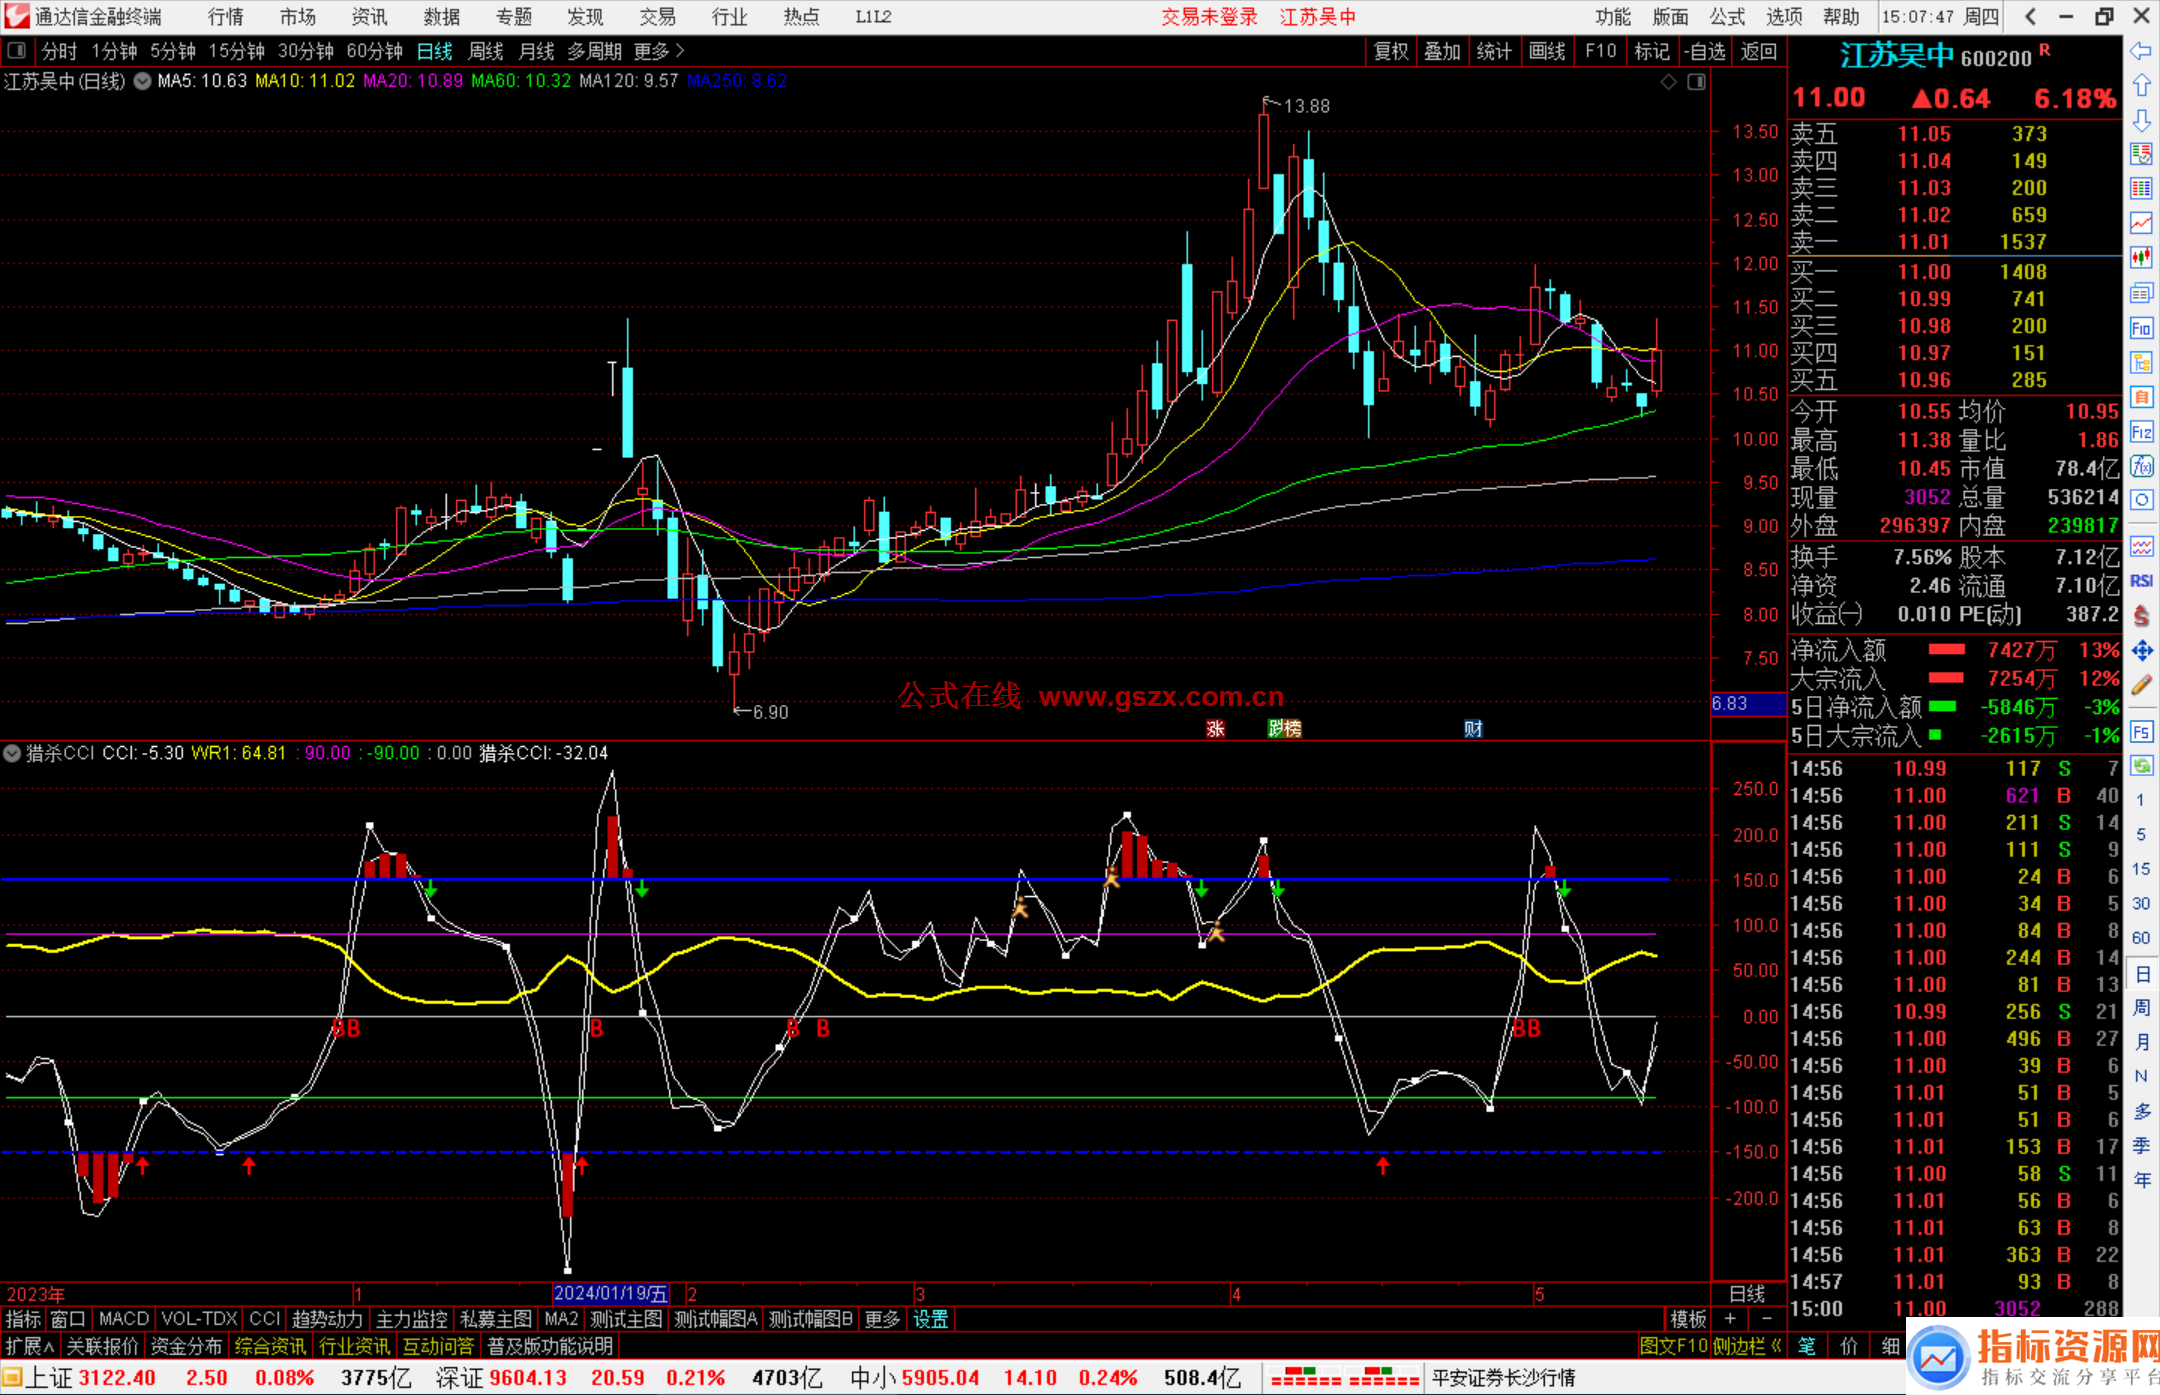Screen dimensions: 2160x1395
Task: Click the red S dollar icon
Action: pyautogui.click(x=2141, y=616)
